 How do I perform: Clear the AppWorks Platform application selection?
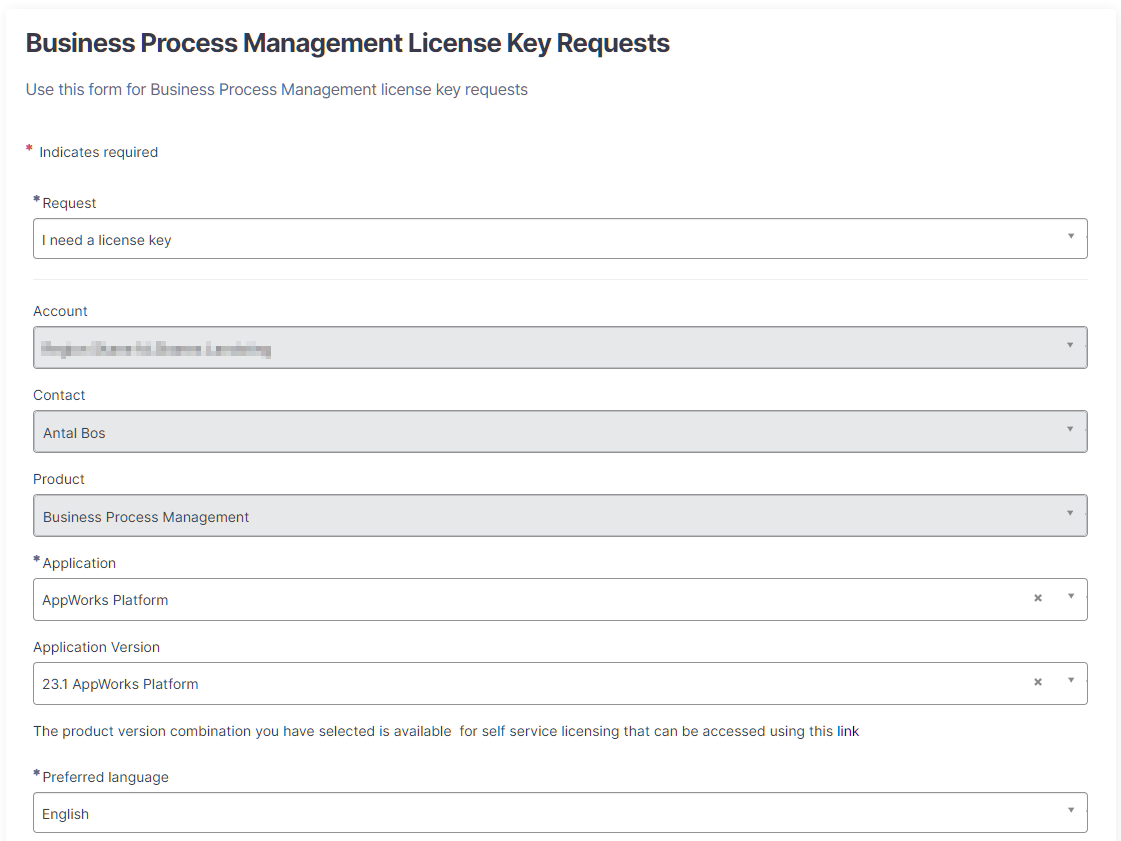click(x=1037, y=598)
